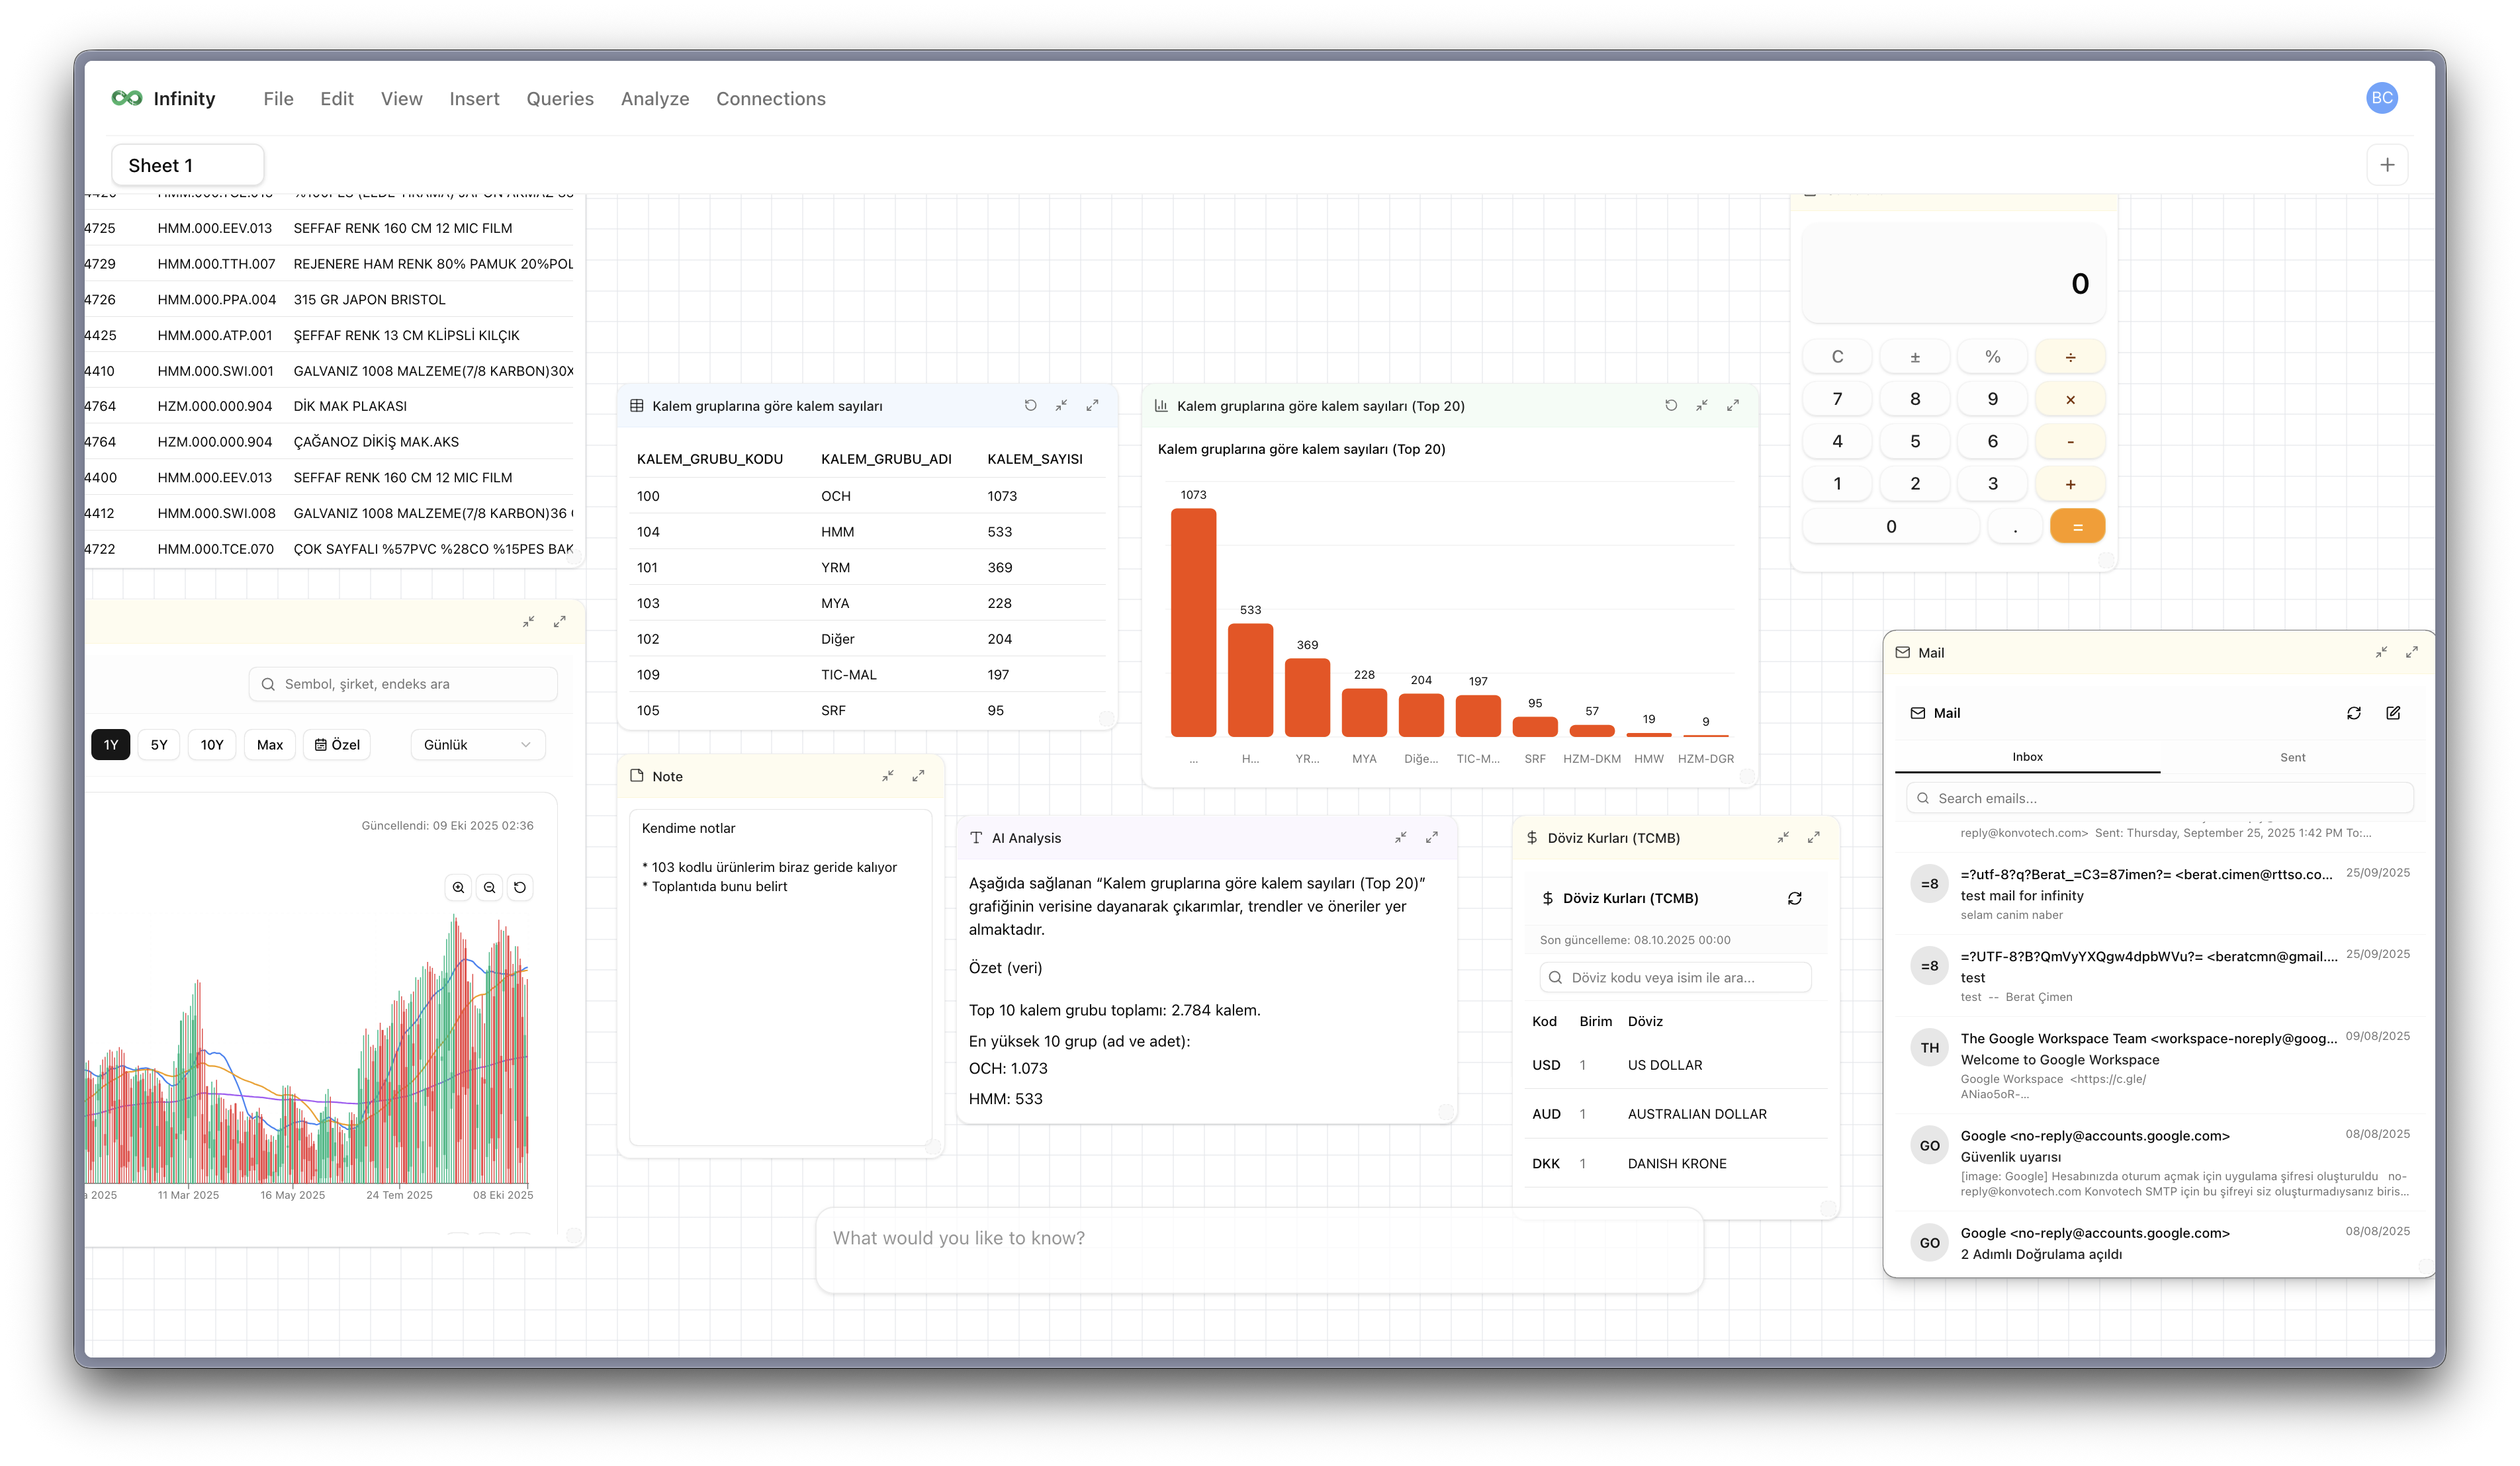The width and height of the screenshot is (2520, 1466).
Task: Expand the Kalem gruplarına table widget to fullscreen
Action: click(1092, 405)
